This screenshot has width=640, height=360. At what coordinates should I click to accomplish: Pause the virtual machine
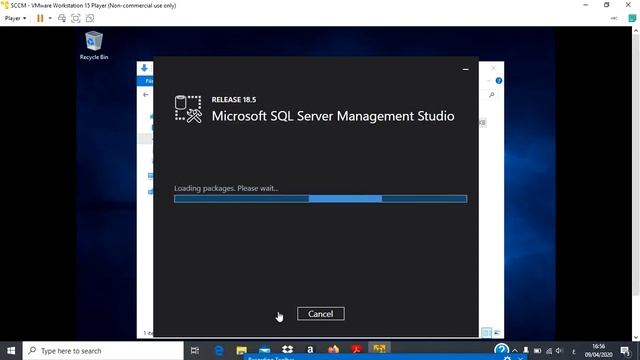[x=40, y=18]
